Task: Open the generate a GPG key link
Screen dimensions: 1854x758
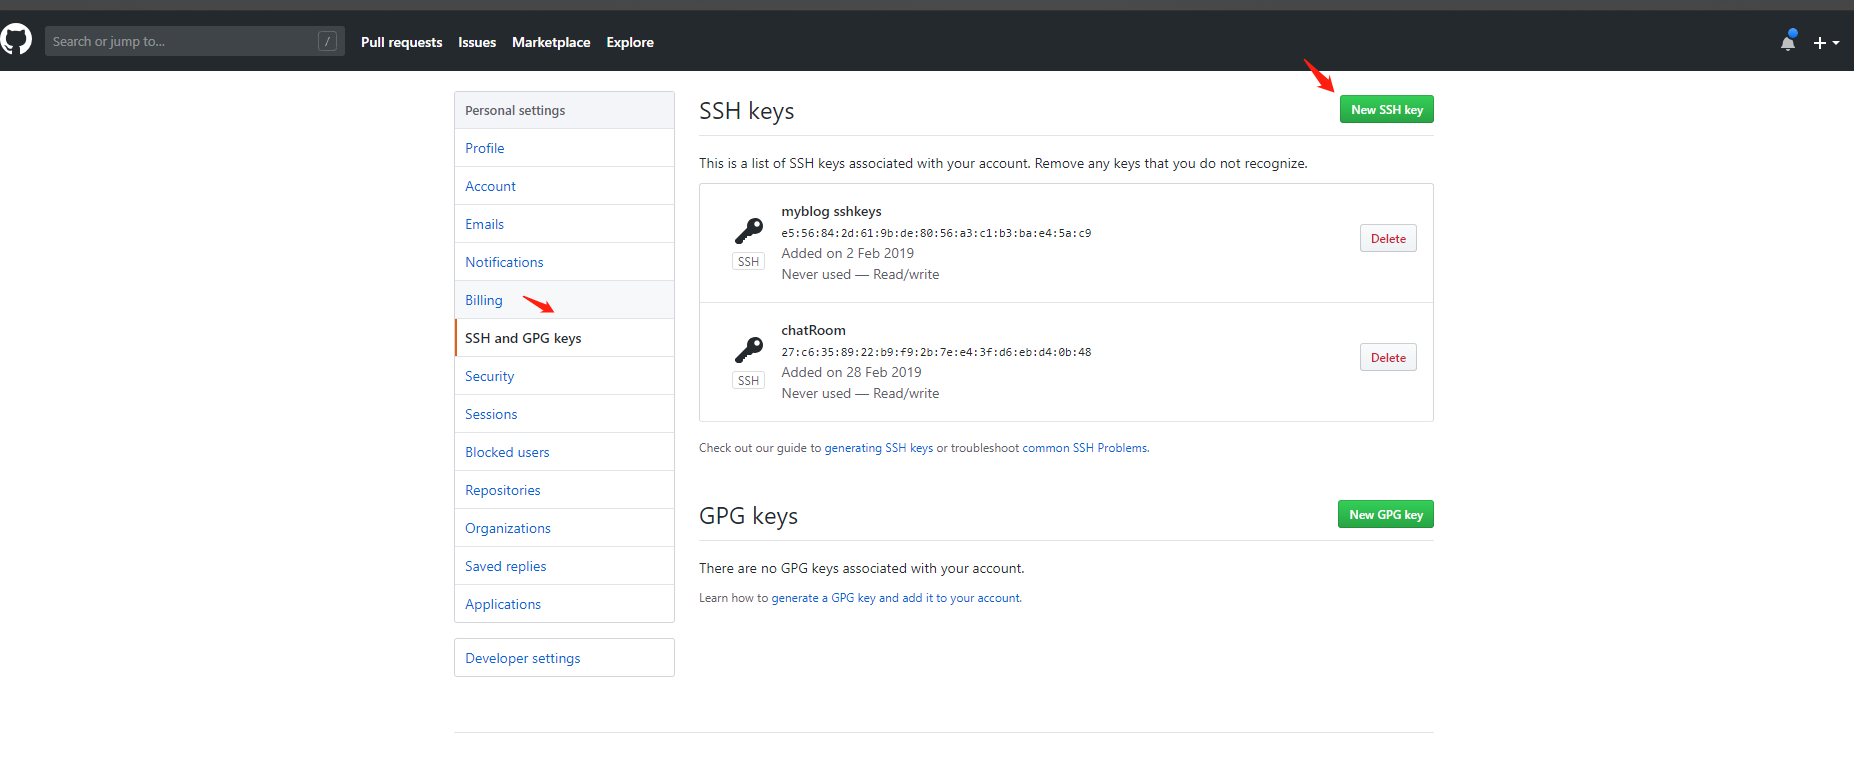Action: coord(896,598)
